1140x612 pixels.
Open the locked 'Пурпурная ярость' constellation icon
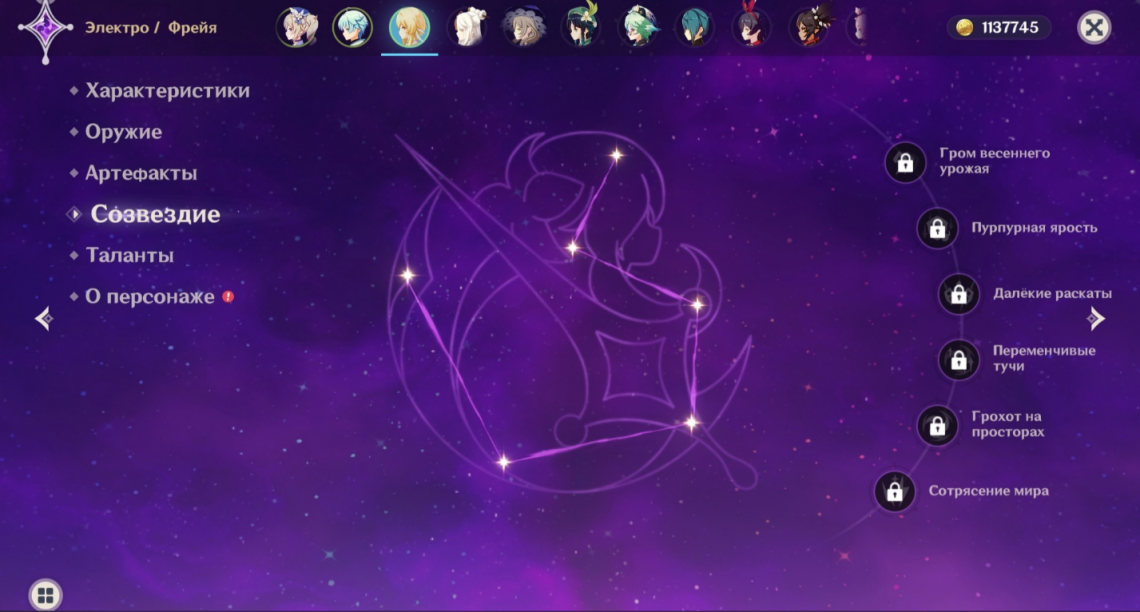[x=937, y=228]
